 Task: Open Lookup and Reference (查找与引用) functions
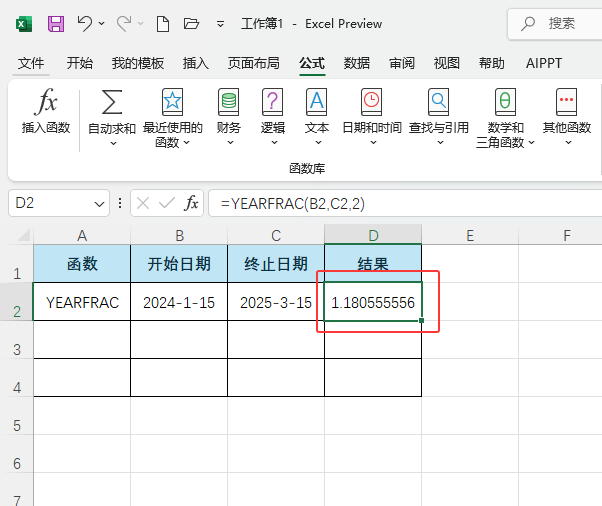(439, 117)
